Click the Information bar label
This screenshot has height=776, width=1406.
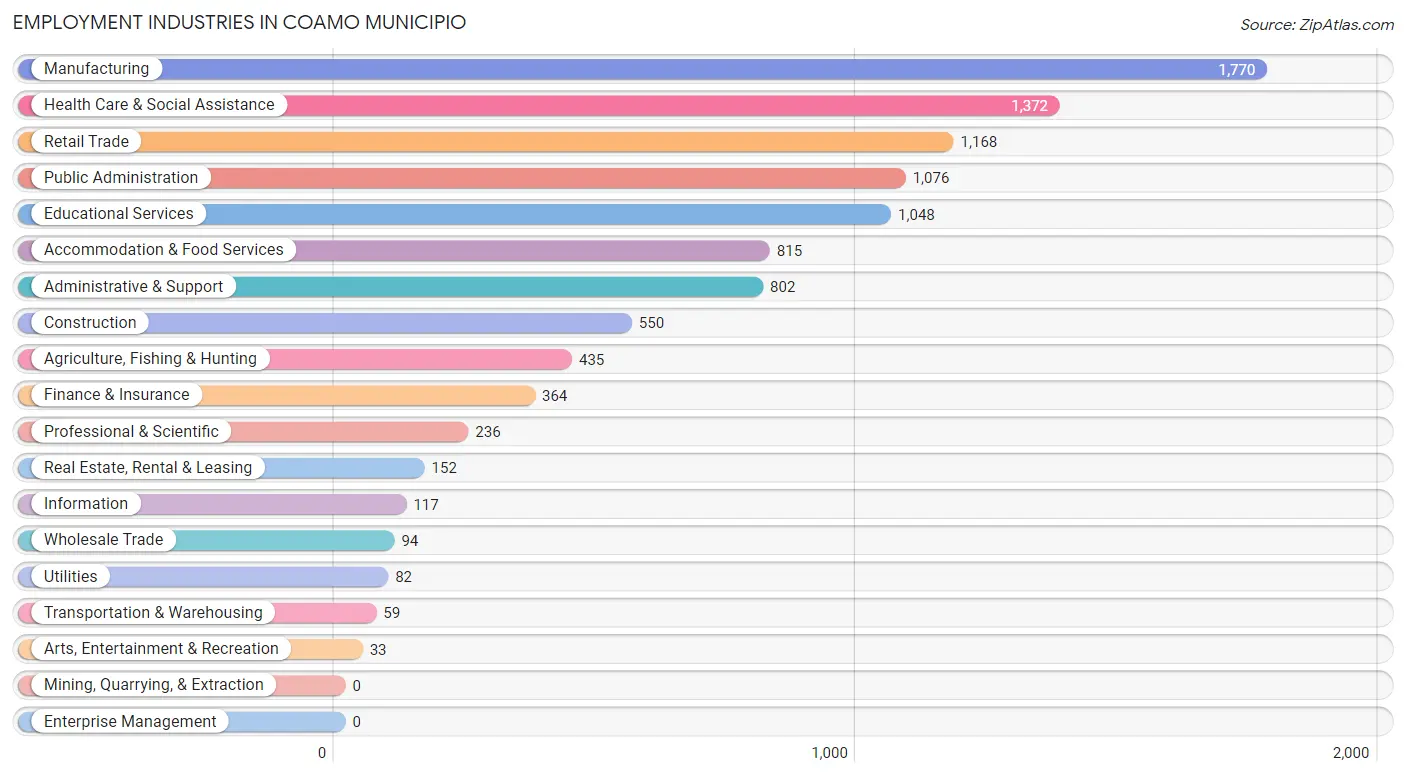coord(86,504)
